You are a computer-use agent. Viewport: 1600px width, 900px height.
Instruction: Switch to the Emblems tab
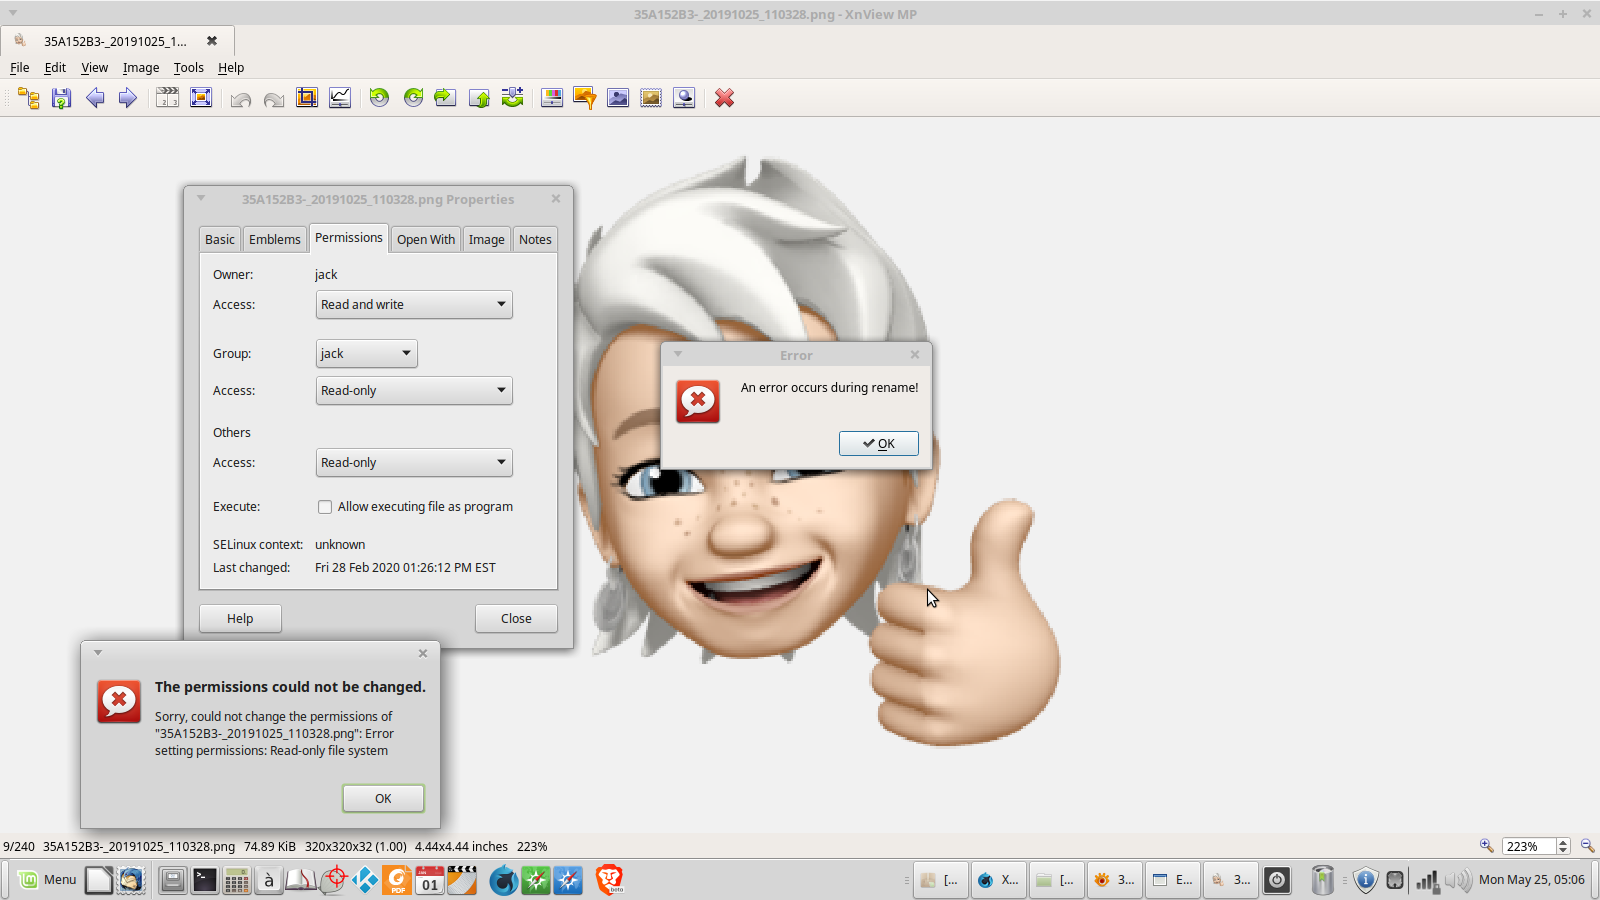pos(274,240)
